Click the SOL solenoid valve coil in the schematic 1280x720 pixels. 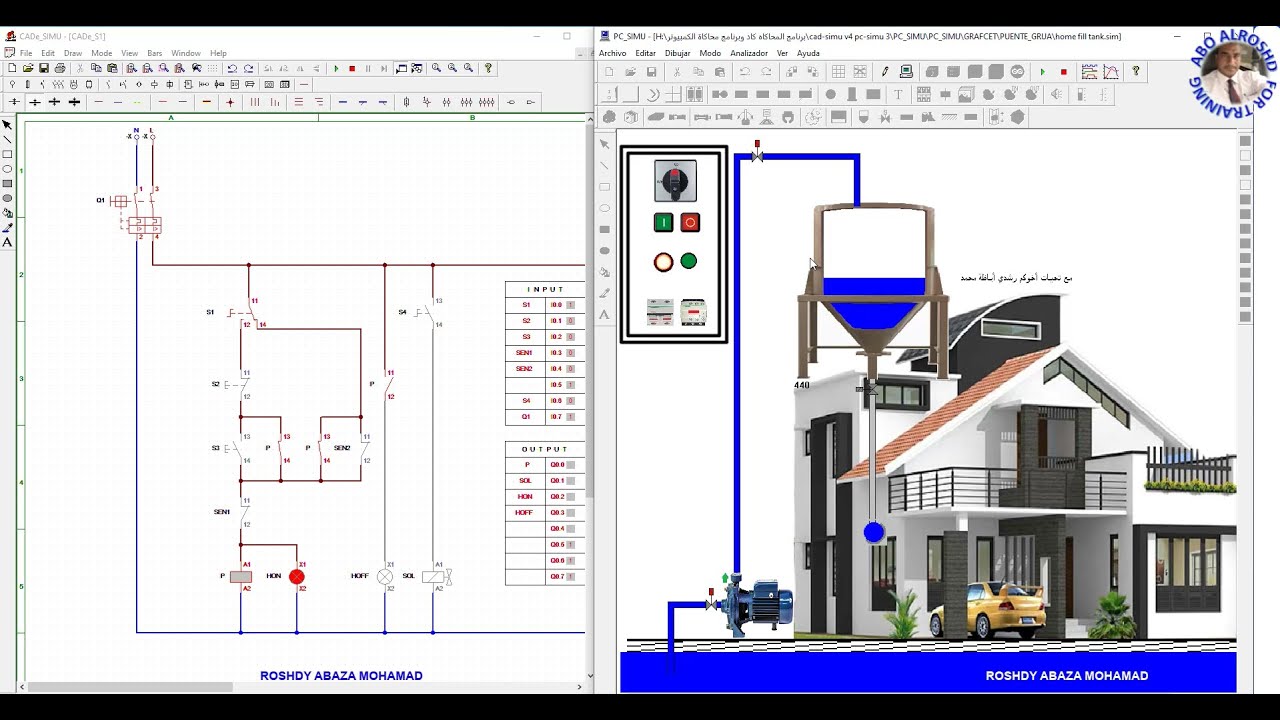[x=436, y=577]
